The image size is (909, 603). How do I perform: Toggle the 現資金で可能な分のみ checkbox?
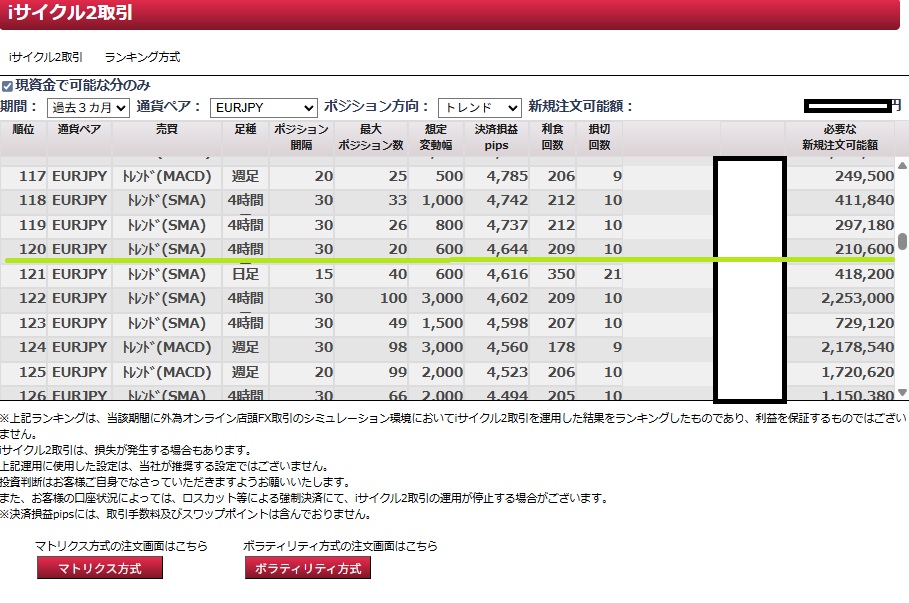click(7, 87)
